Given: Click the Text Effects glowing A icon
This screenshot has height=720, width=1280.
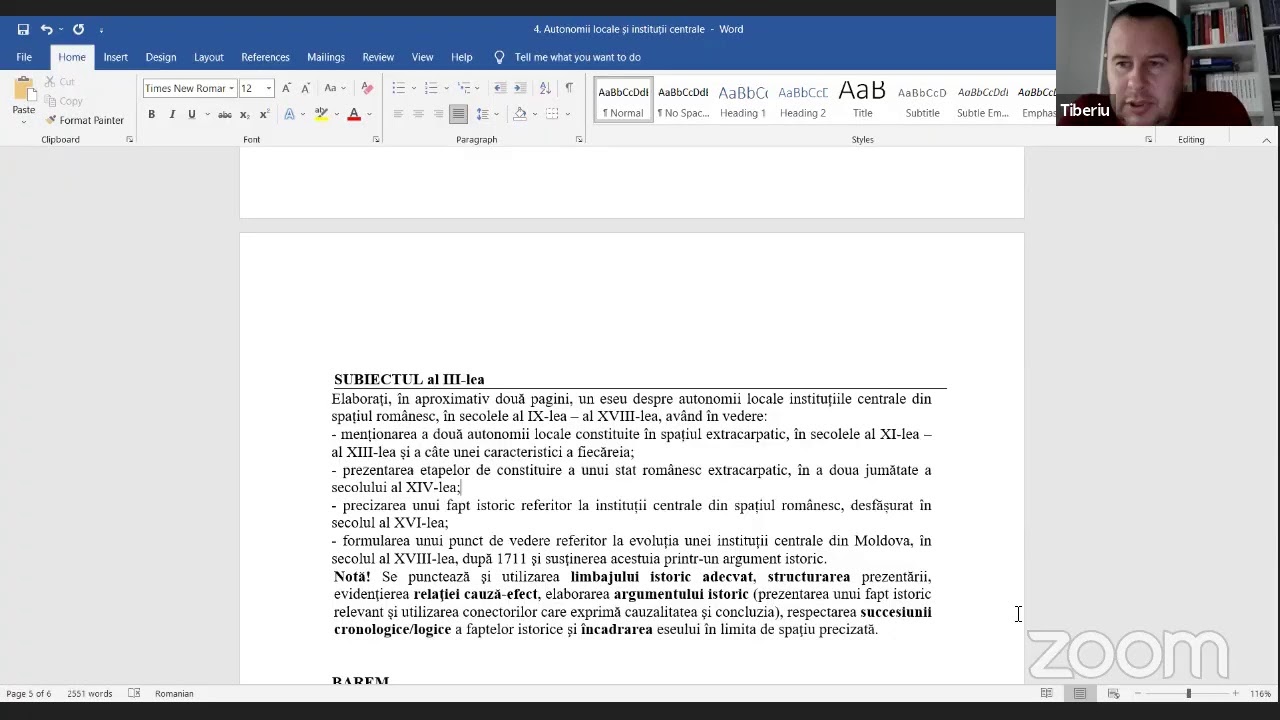Looking at the screenshot, I should 290,114.
